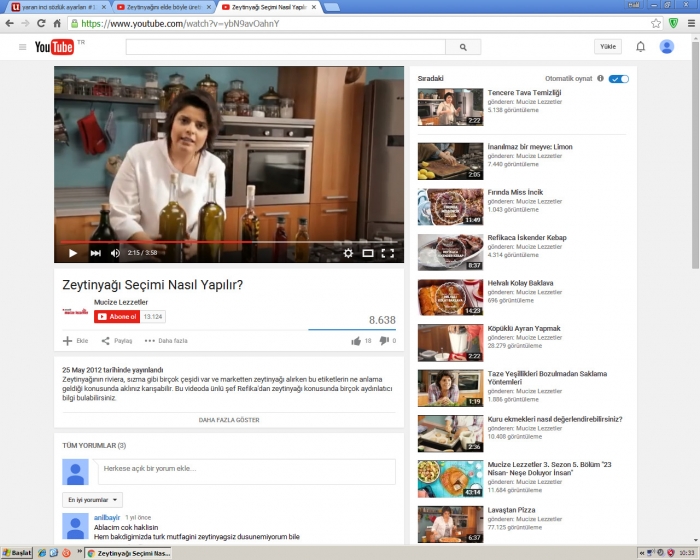Share the video using Paylaş

pyautogui.click(x=117, y=341)
